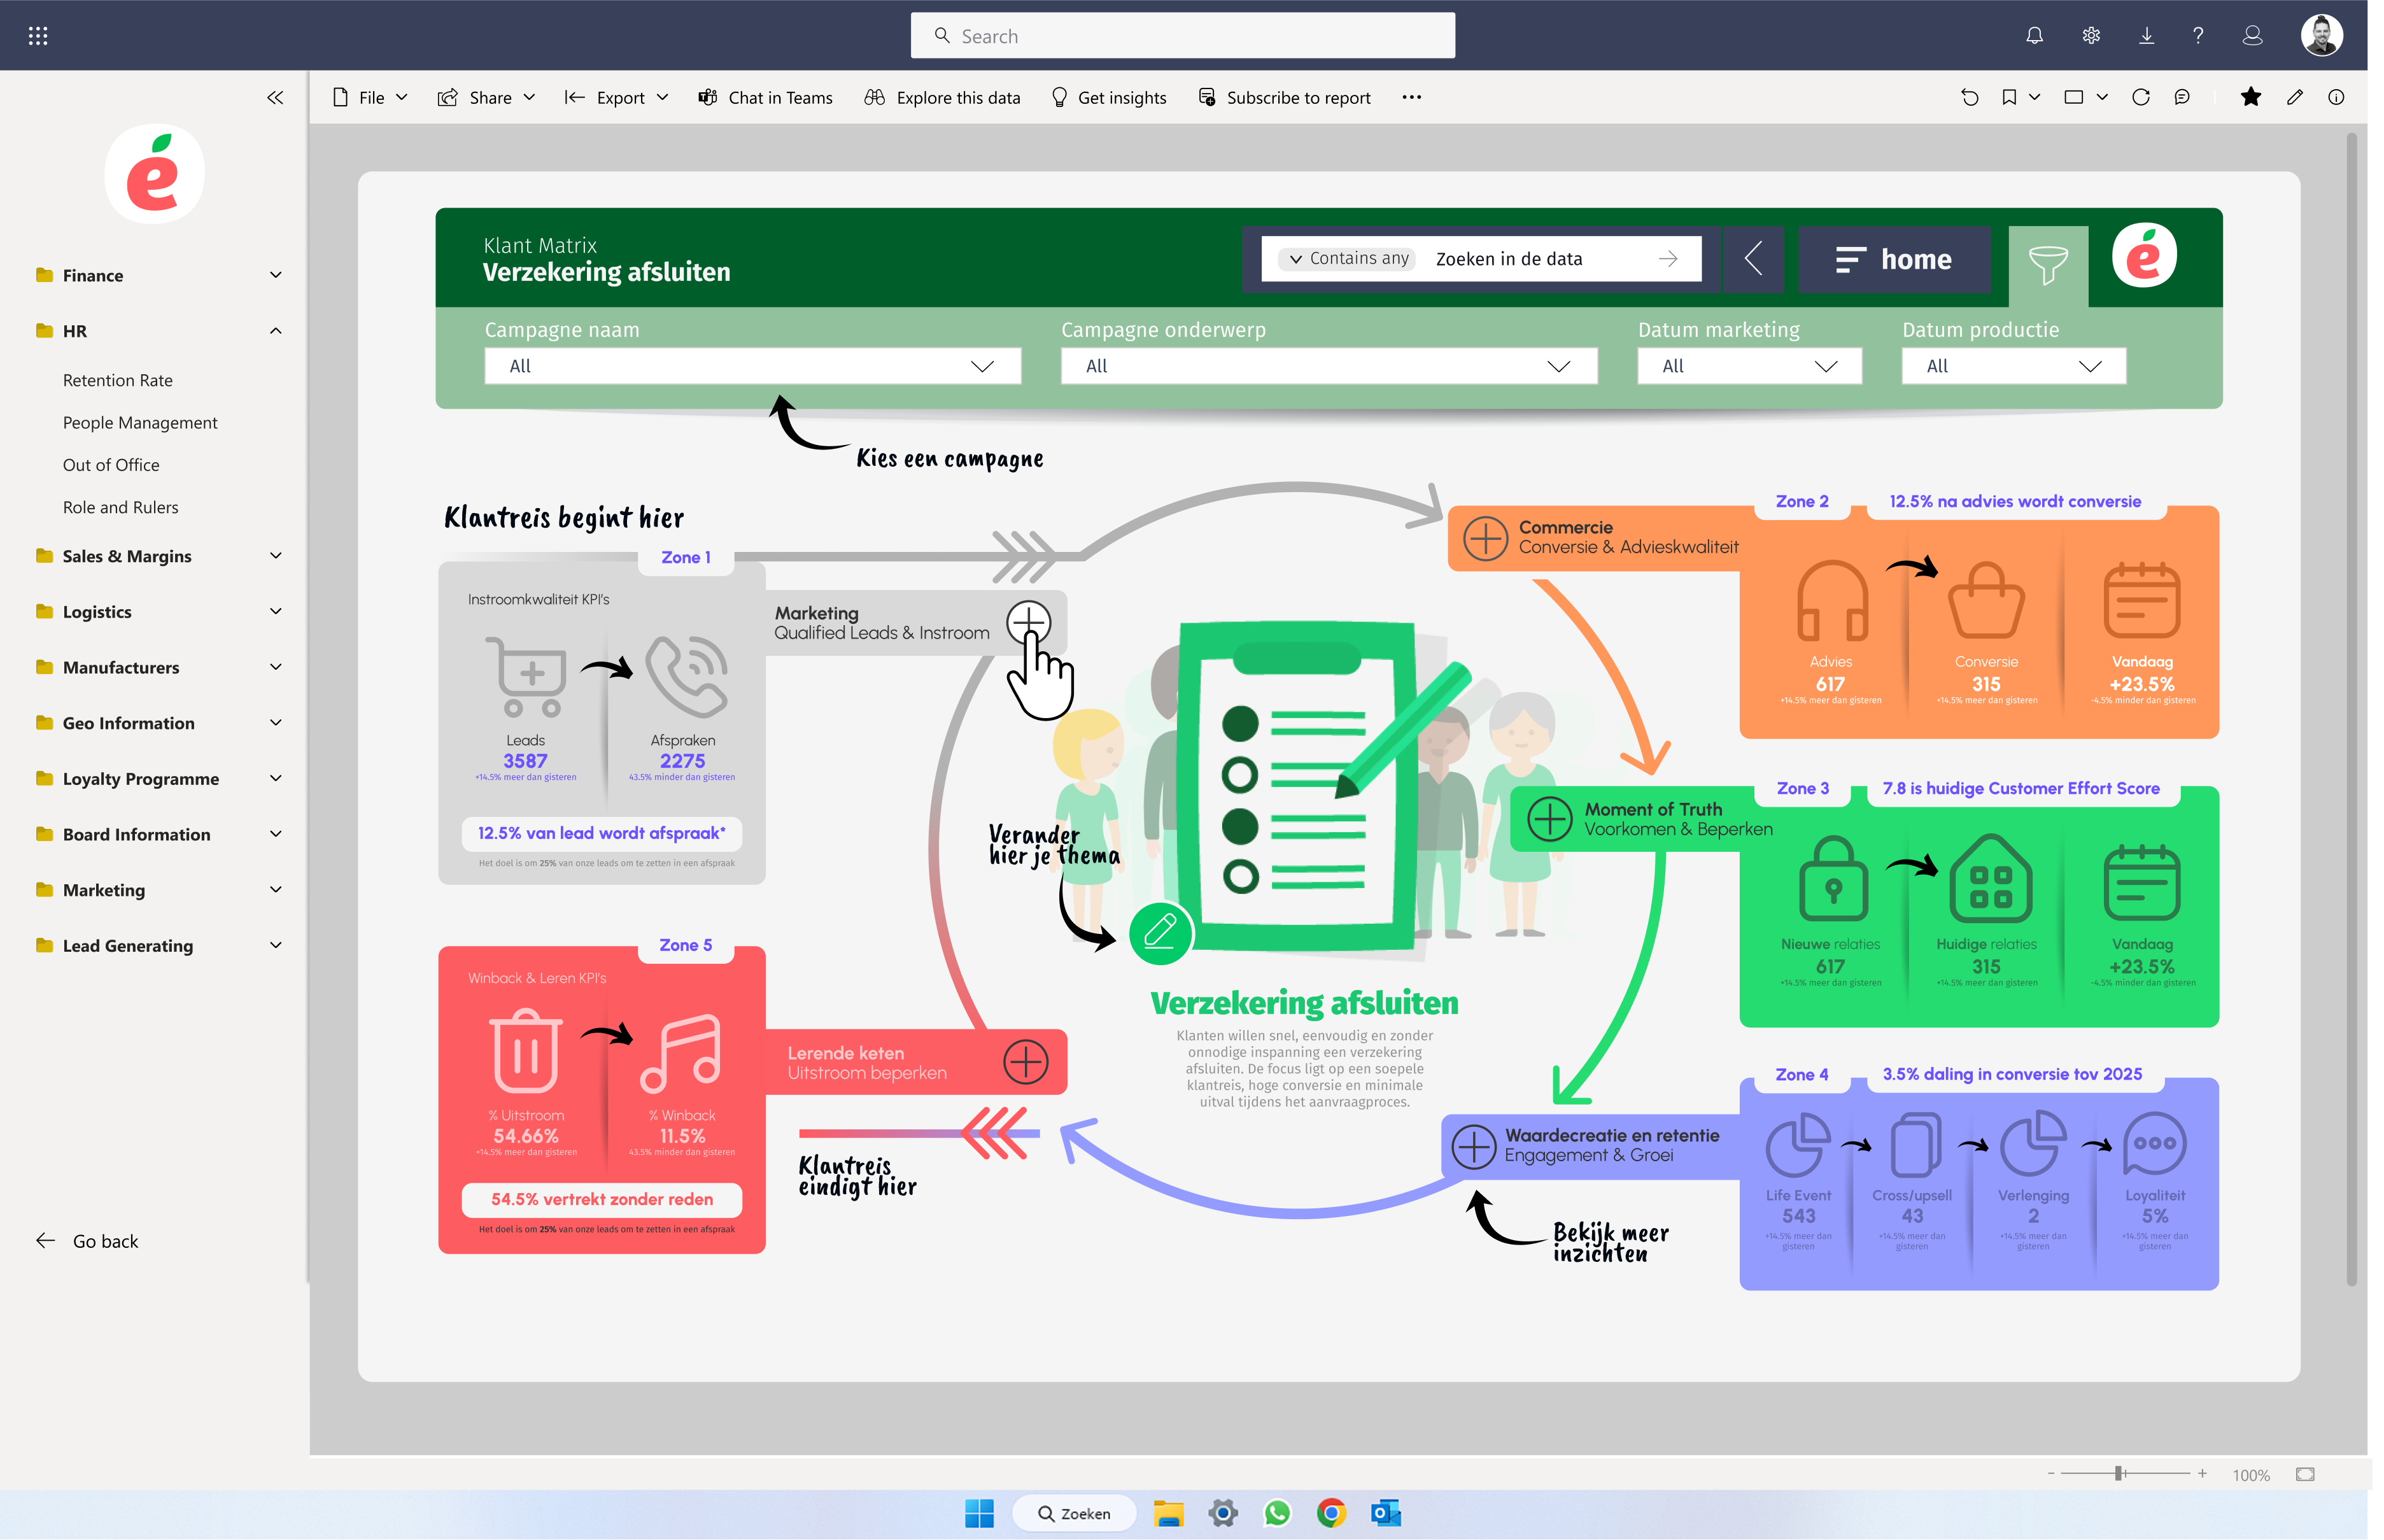This screenshot has height=1540, width=2384.
Task: Open the Datum marketing dropdown
Action: click(x=1749, y=366)
